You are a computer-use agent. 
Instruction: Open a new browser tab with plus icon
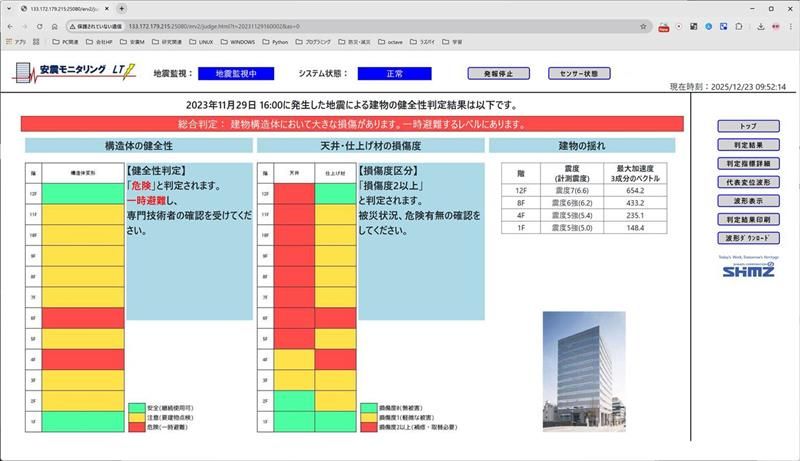[x=121, y=8]
